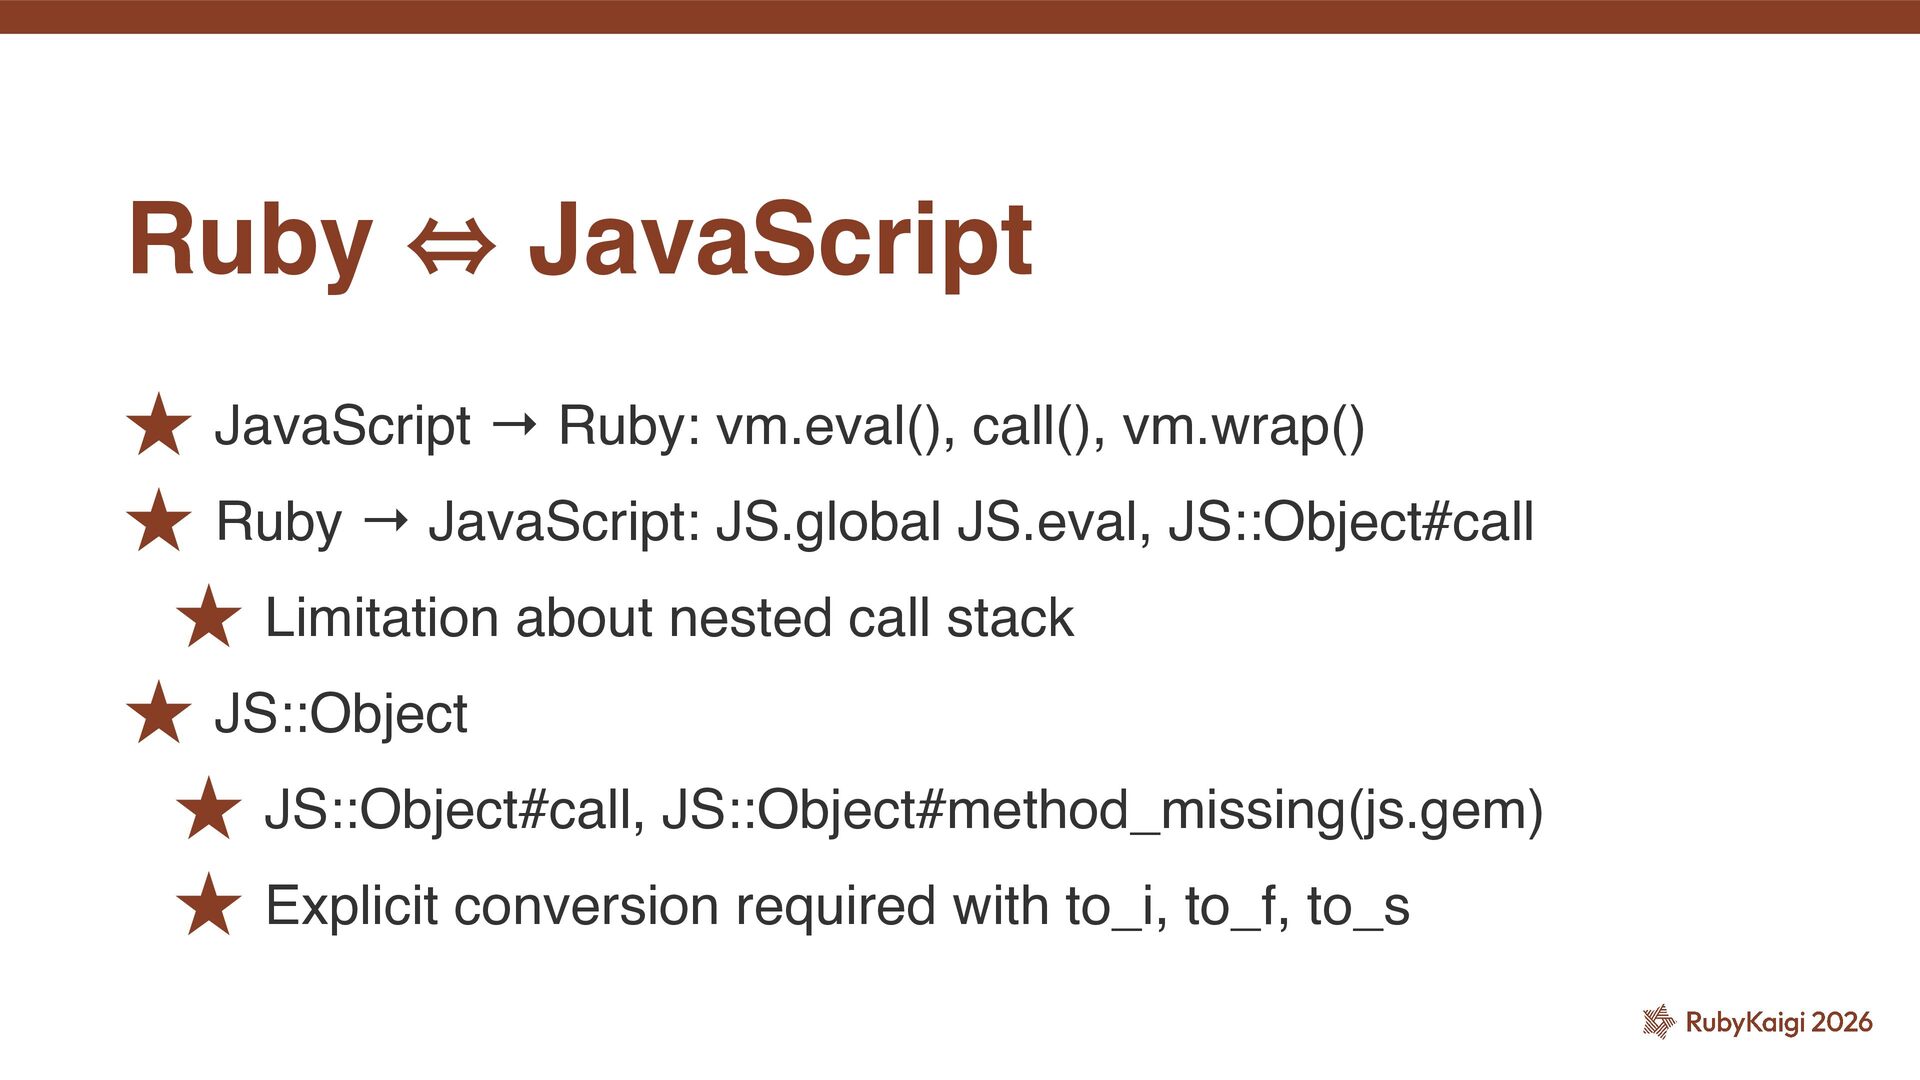Click the word JavaScript in the slide title
Image resolution: width=1920 pixels, height=1080 pixels.
780,241
